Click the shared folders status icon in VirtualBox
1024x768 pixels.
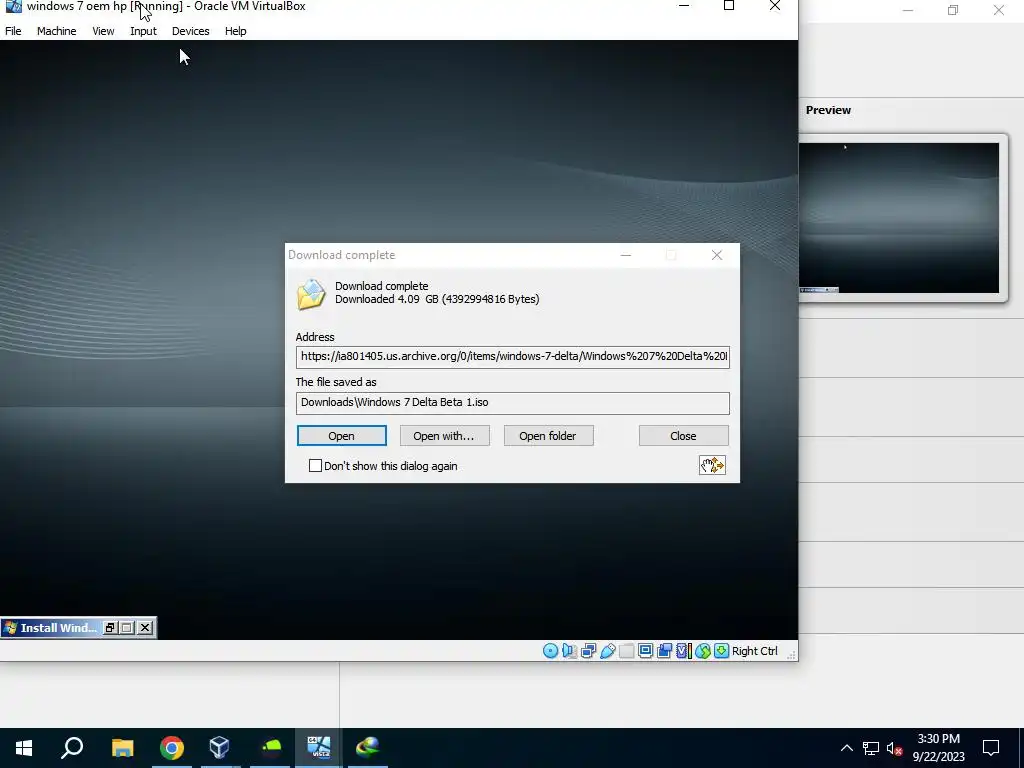pyautogui.click(x=626, y=650)
